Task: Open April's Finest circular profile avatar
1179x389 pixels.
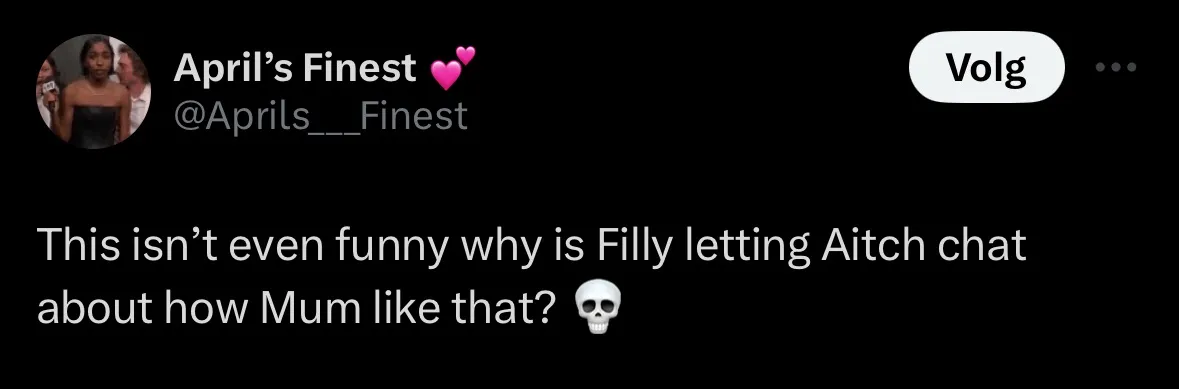Action: pyautogui.click(x=94, y=91)
